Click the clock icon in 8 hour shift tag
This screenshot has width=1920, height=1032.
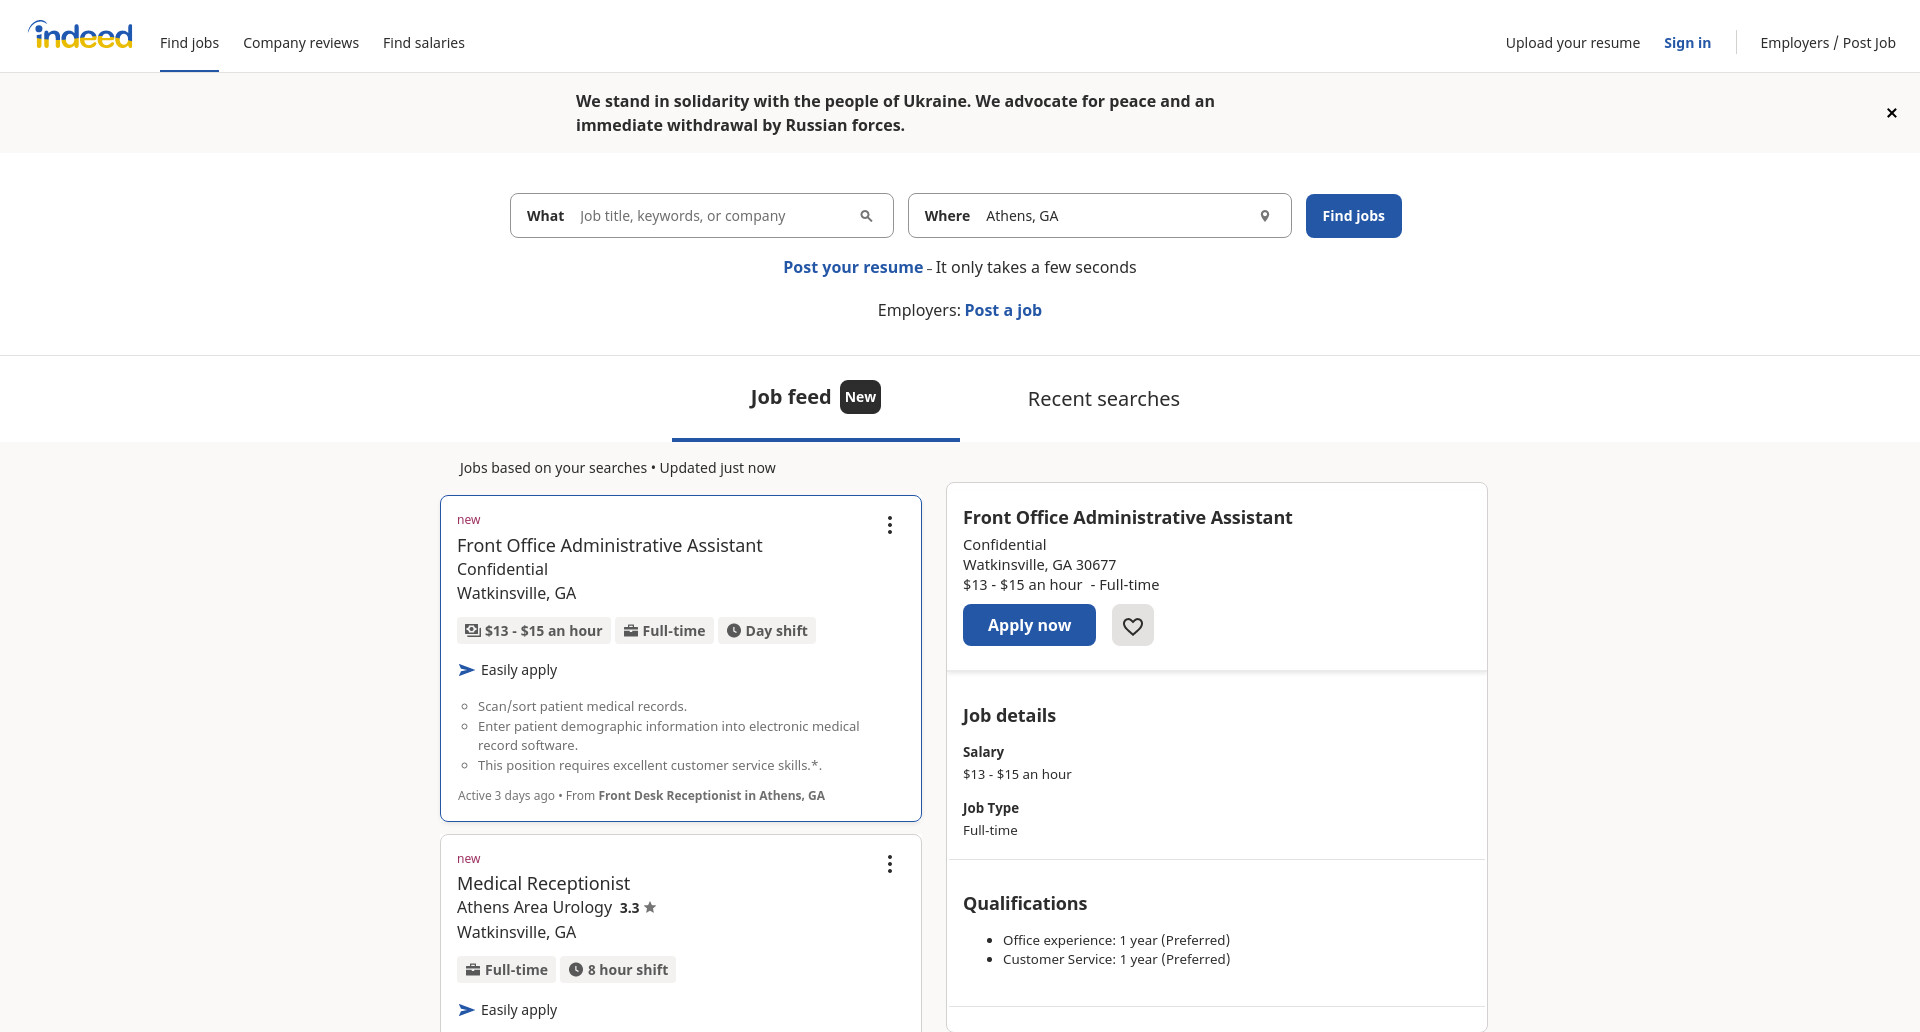[576, 970]
